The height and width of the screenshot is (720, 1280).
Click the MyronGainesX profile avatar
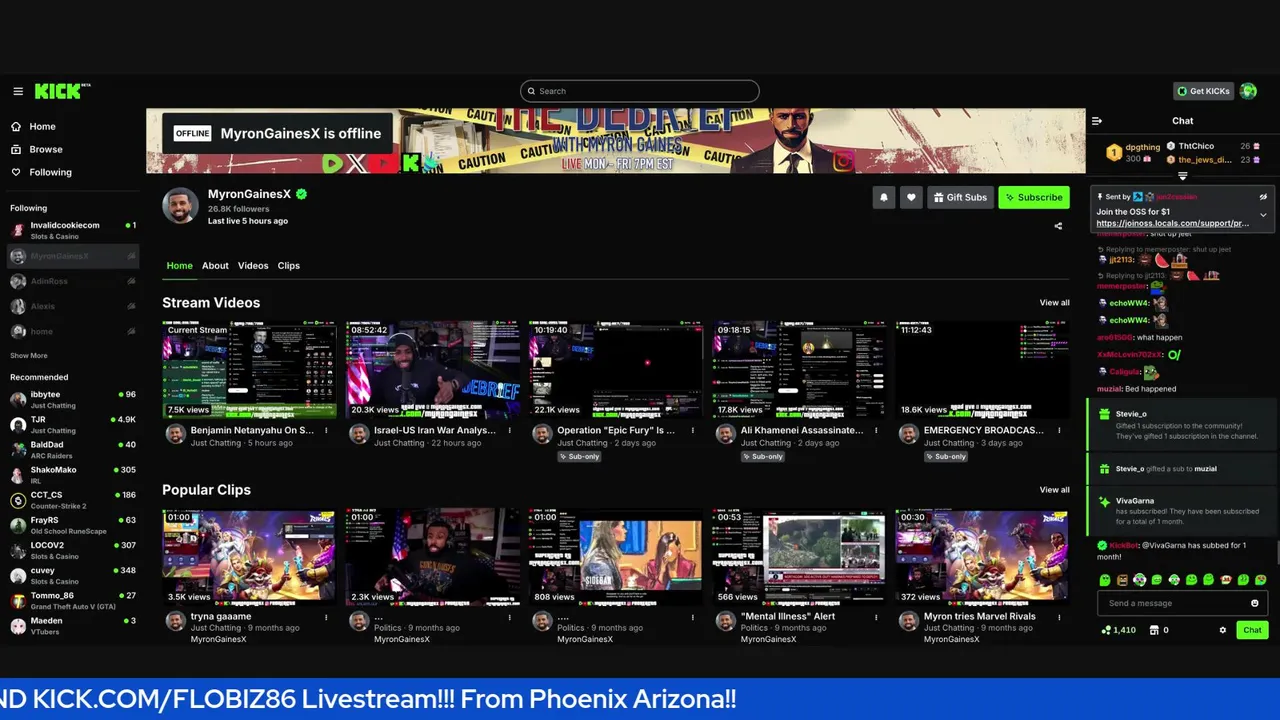[x=181, y=205]
